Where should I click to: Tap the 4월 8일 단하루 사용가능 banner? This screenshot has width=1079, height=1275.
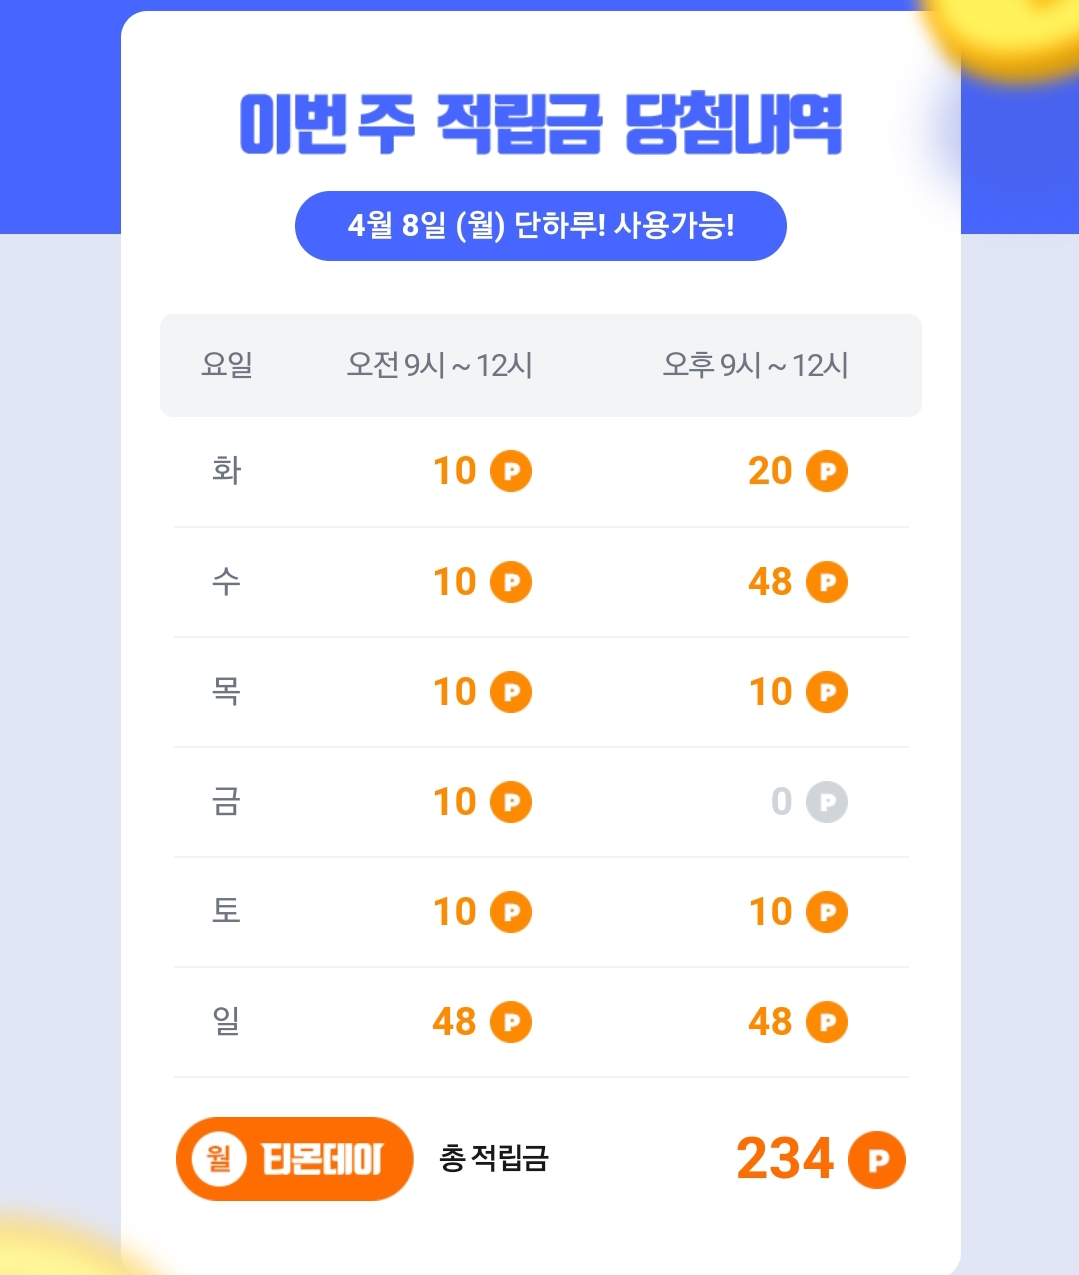540,226
